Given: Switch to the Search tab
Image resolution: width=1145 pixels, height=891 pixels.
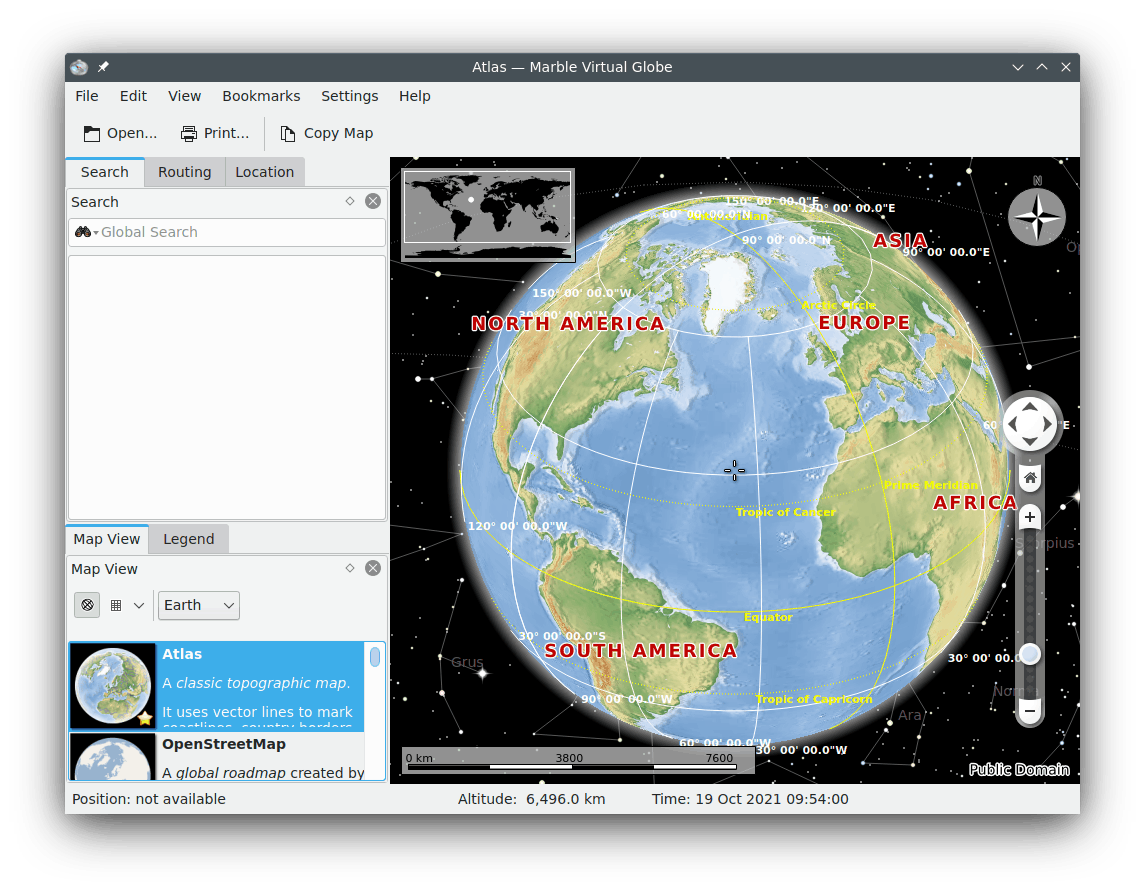Looking at the screenshot, I should 104,172.
